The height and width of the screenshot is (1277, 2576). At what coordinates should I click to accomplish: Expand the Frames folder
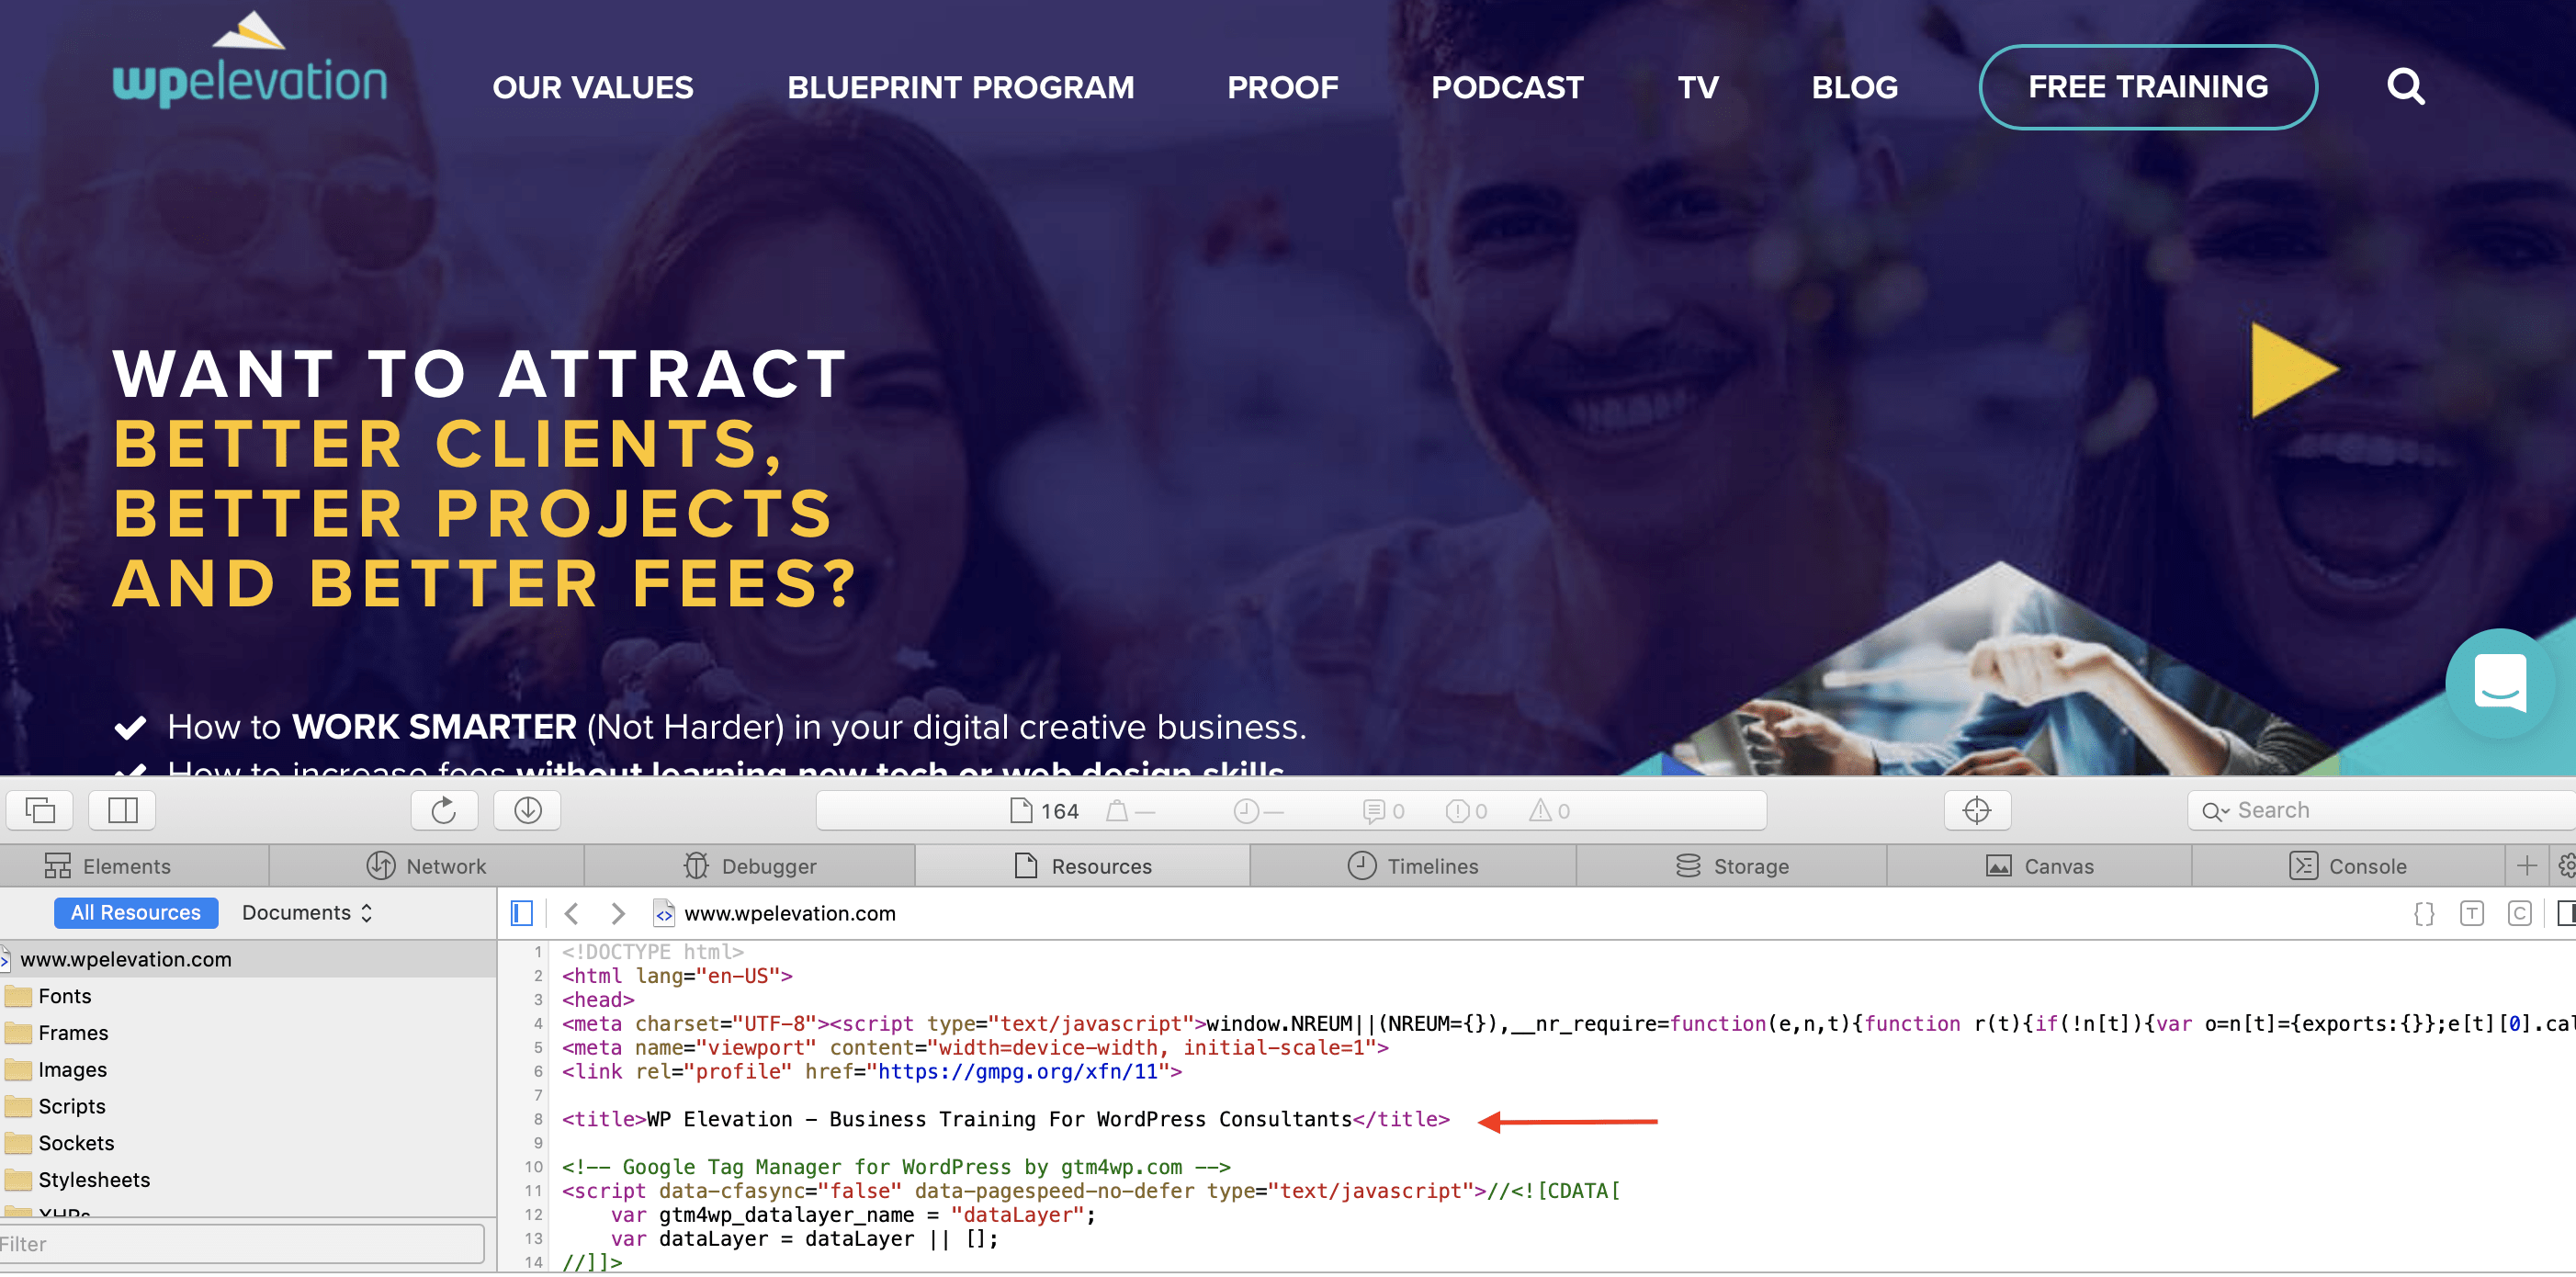[x=248, y=1033]
